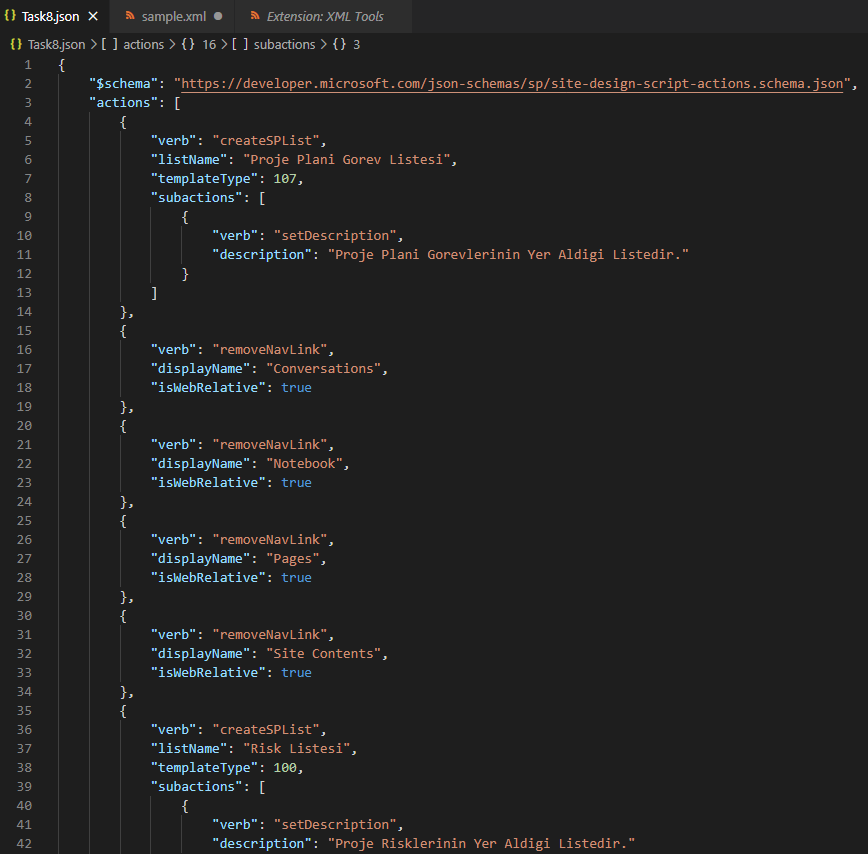Click "createSPList" on line 5
Viewport: 868px width, 854px height.
(266, 141)
